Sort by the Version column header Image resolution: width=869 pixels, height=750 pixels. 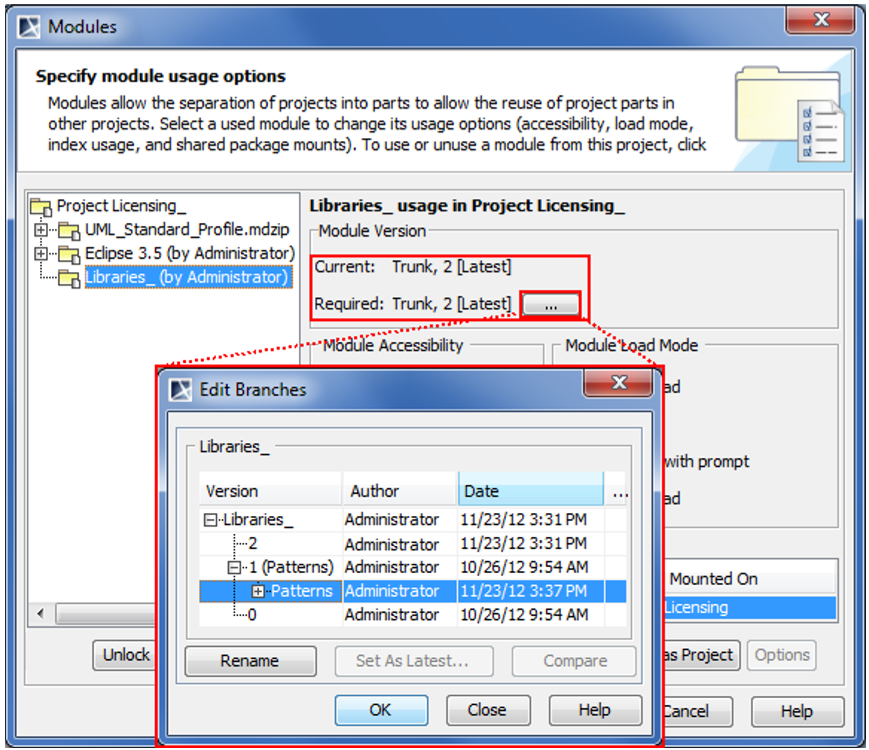(x=270, y=491)
